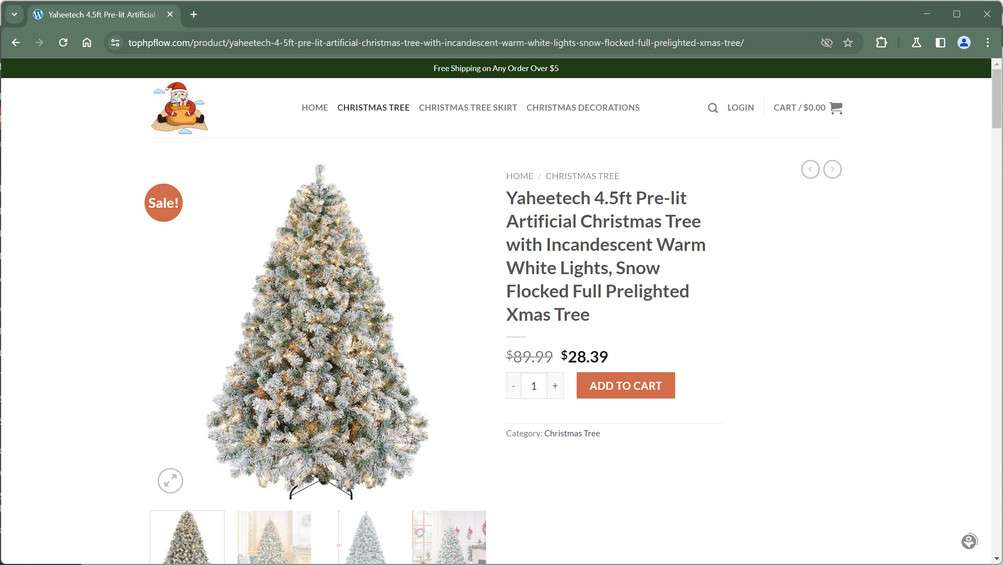Image resolution: width=1003 pixels, height=565 pixels.
Task: Go to next product arrow
Action: tap(832, 170)
